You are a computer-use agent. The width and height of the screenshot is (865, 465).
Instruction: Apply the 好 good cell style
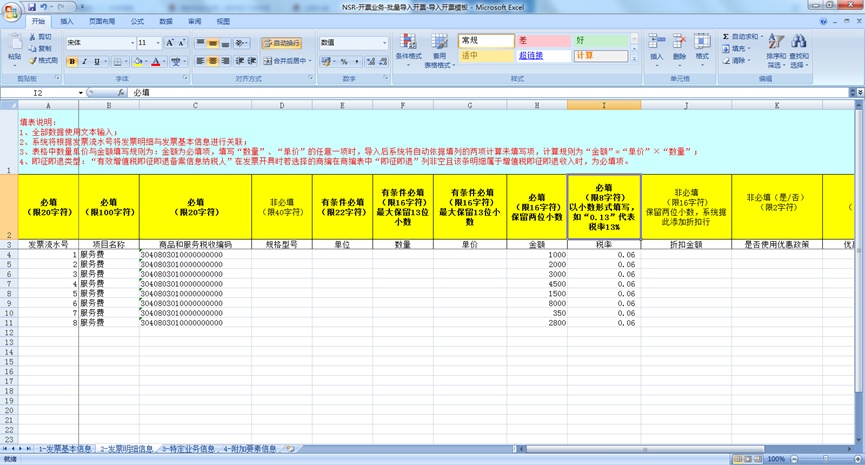pos(601,40)
